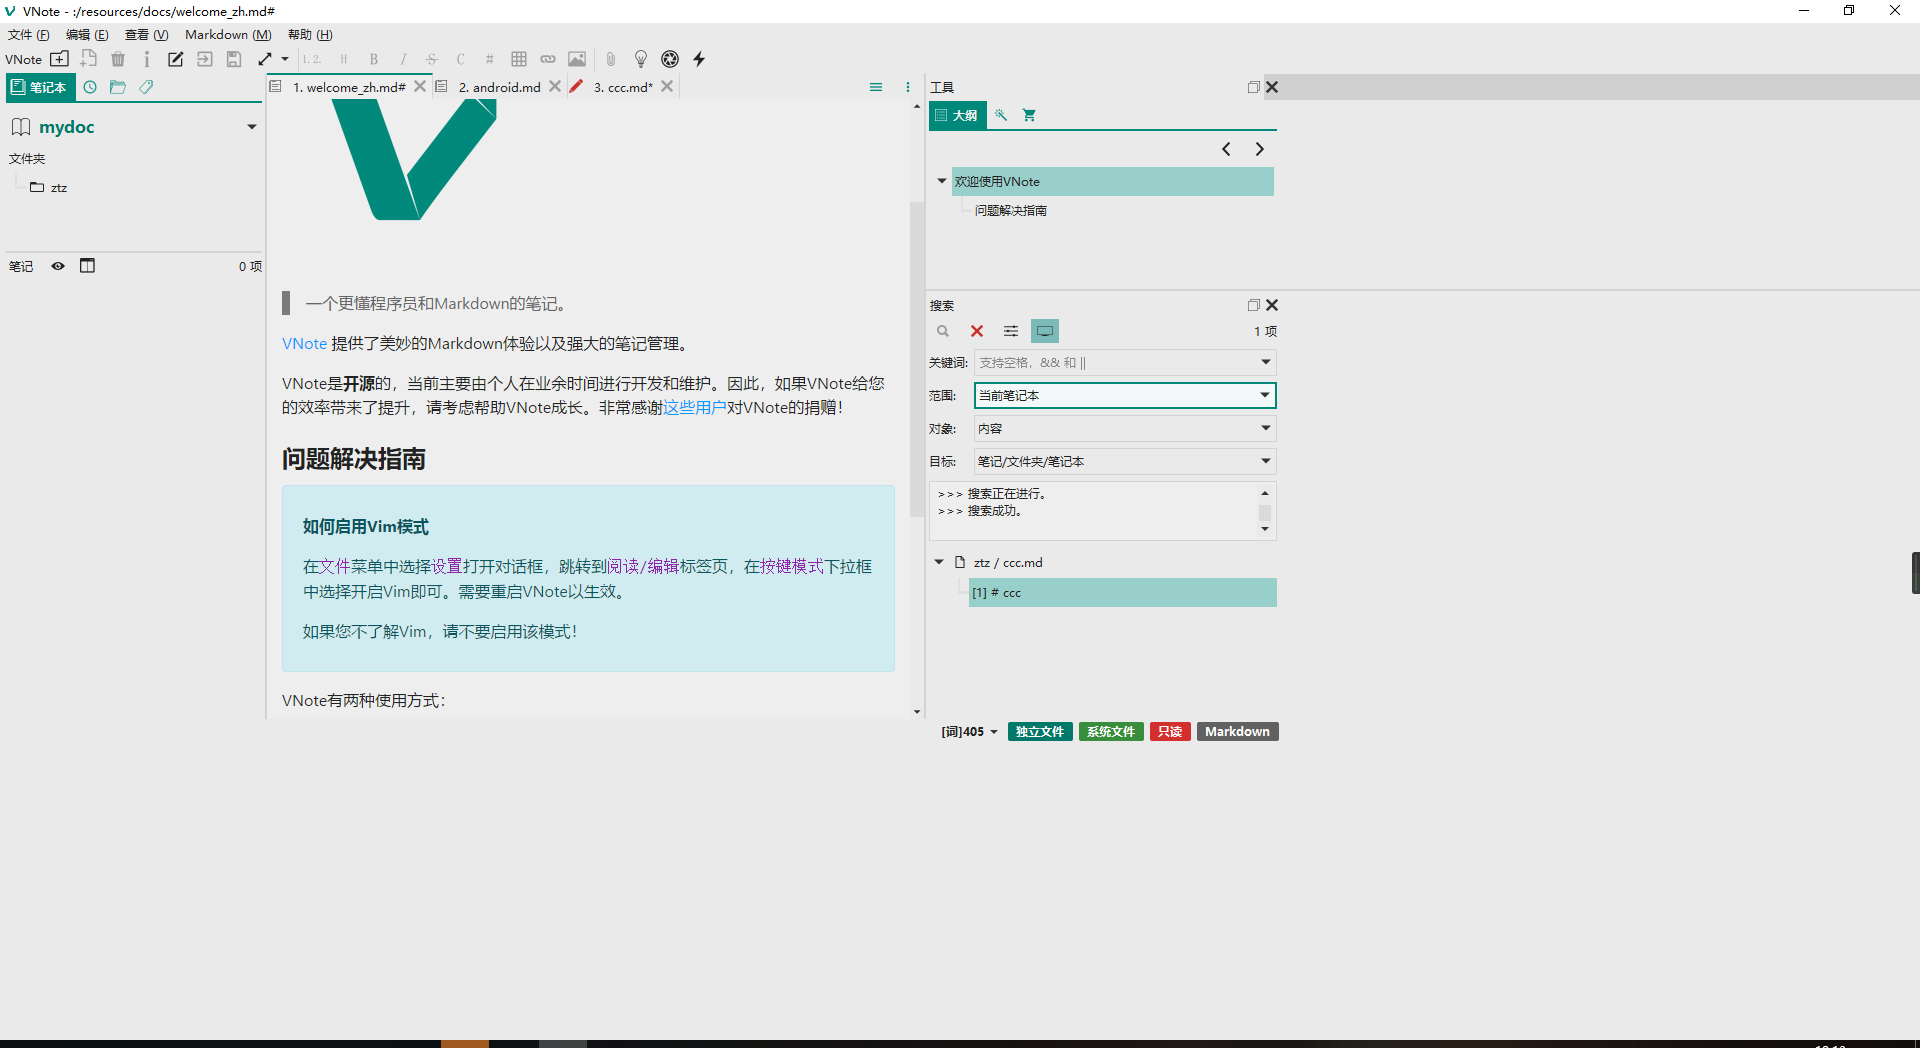Click the code block hash icon

click(490, 59)
